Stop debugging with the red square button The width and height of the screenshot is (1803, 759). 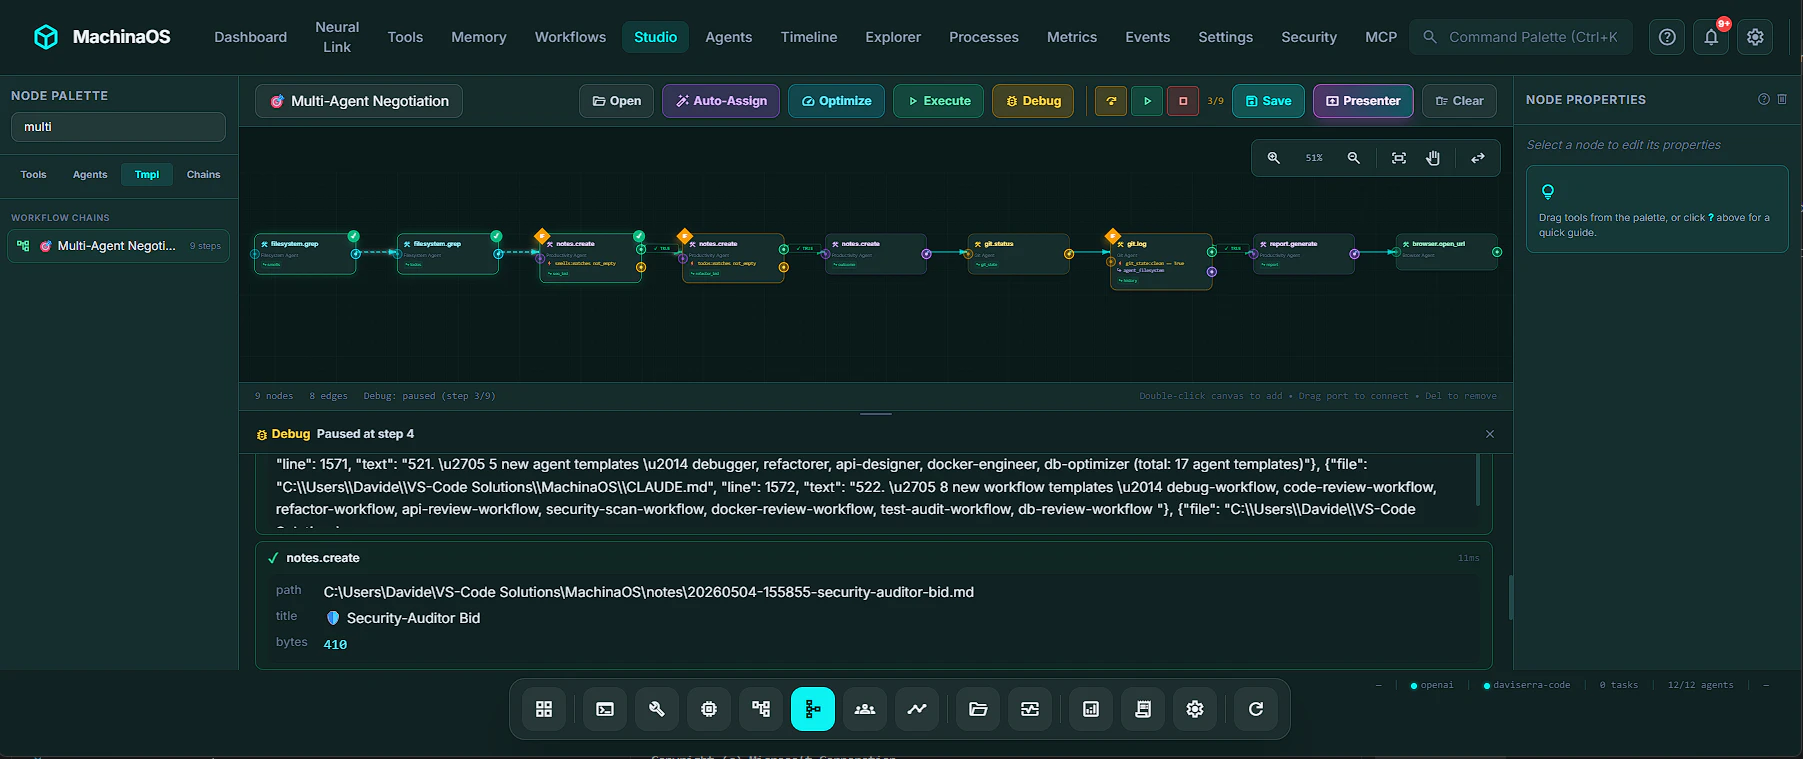(x=1183, y=101)
